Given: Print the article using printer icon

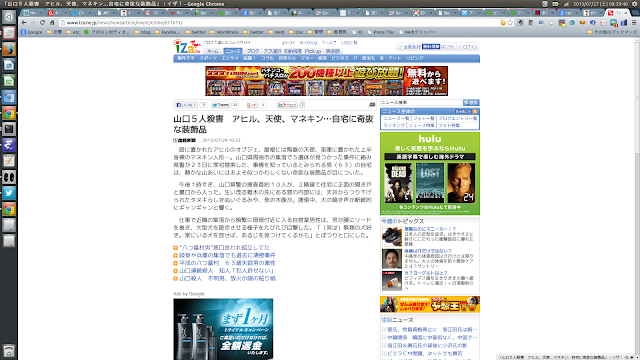Looking at the screenshot, I should (372, 105).
